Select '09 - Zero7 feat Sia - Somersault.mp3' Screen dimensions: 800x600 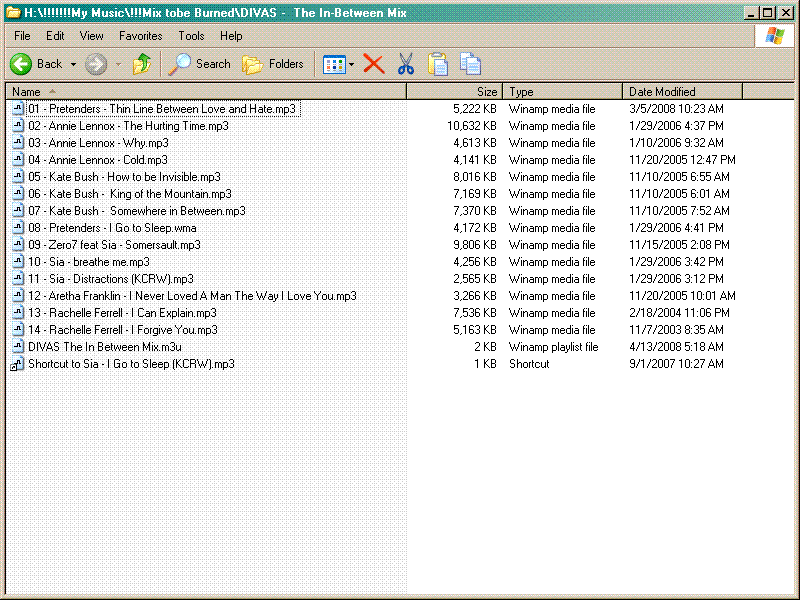(x=114, y=245)
